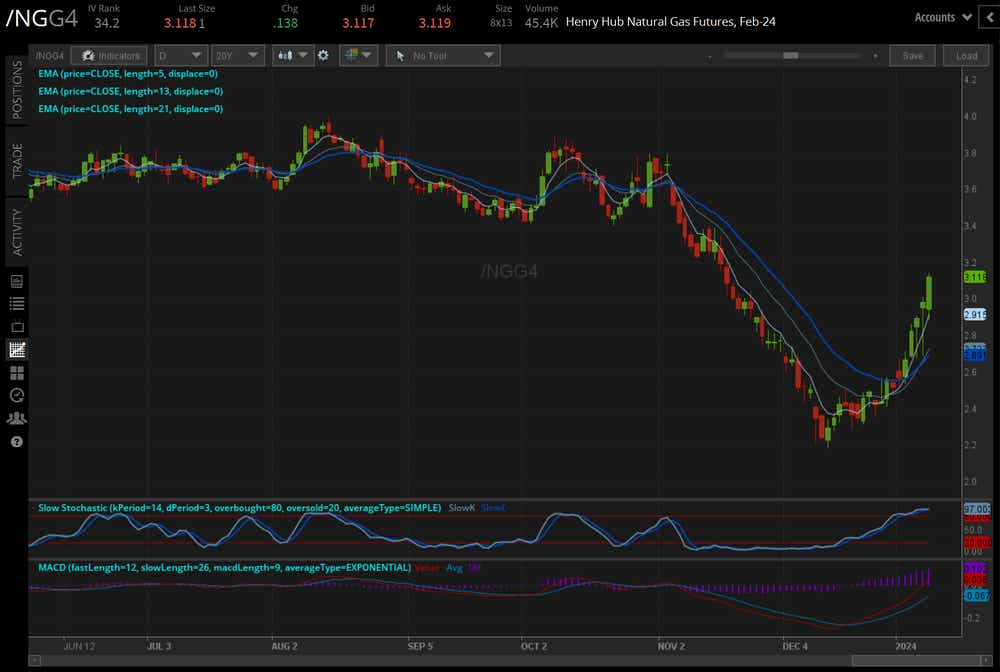The width and height of the screenshot is (1000, 672).
Task: Open the No Tool drawing selector
Action: pyautogui.click(x=441, y=56)
